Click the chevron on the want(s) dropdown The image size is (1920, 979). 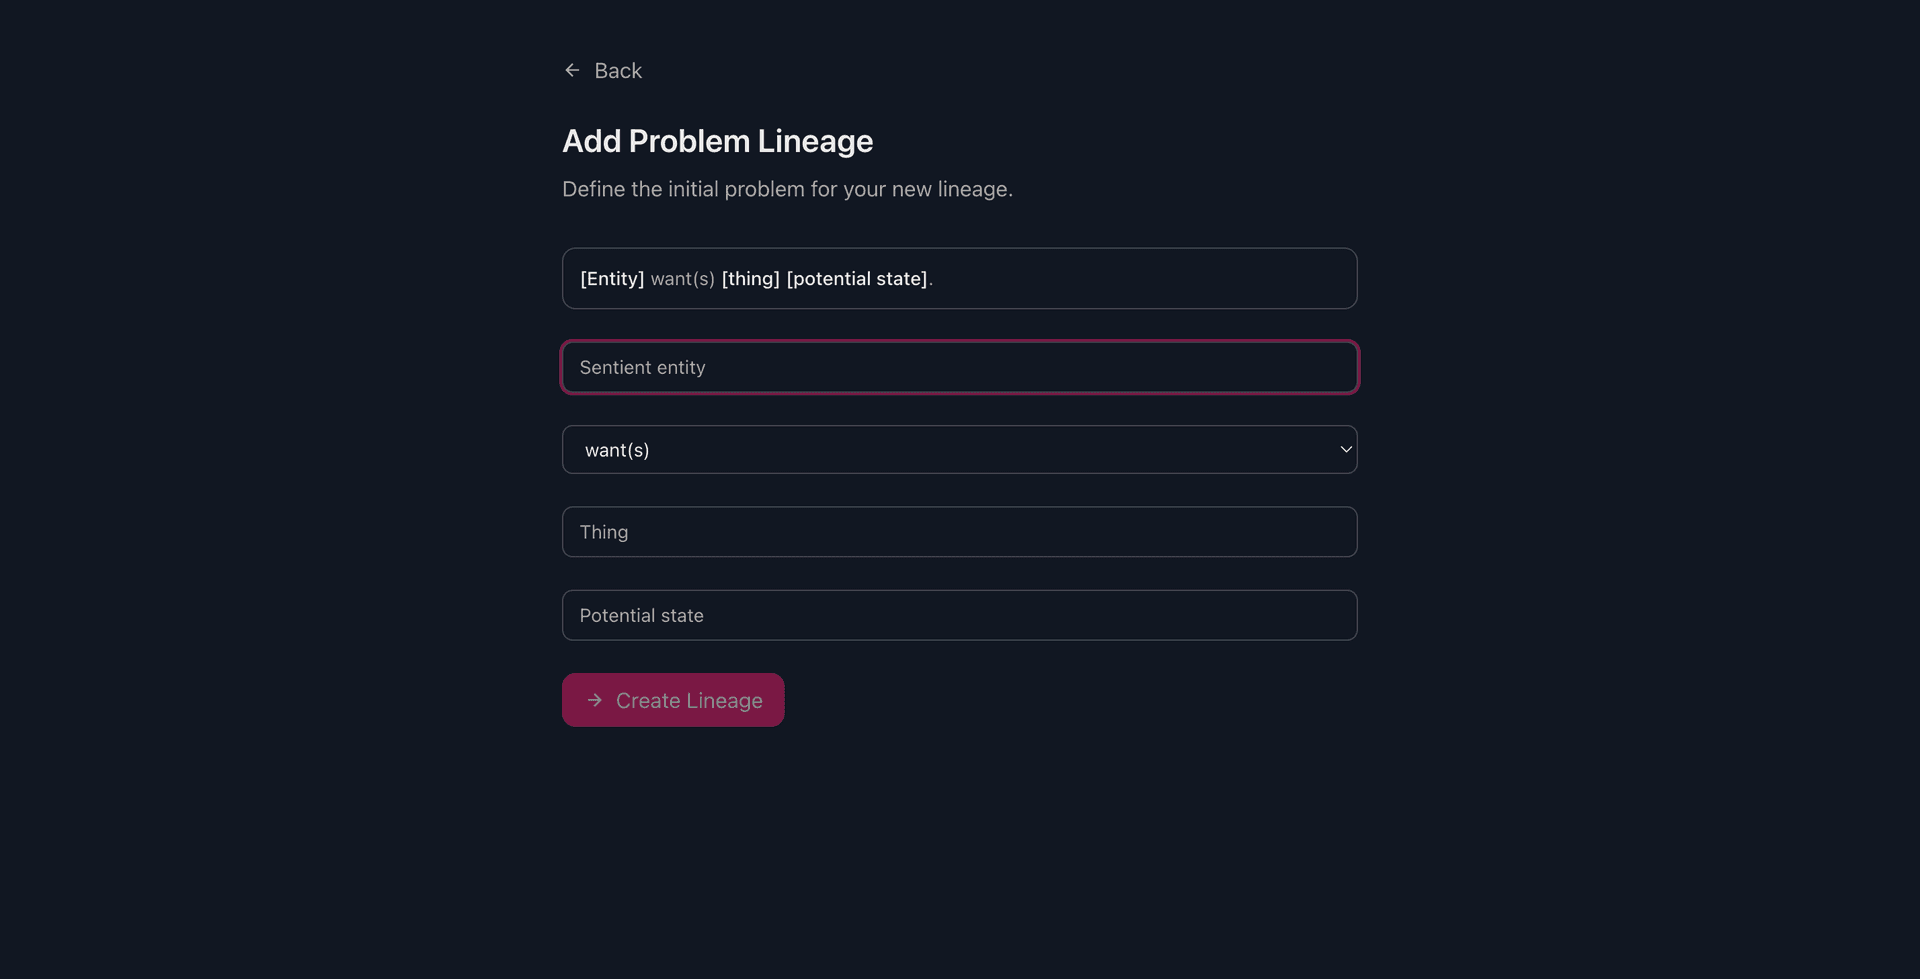1345,449
